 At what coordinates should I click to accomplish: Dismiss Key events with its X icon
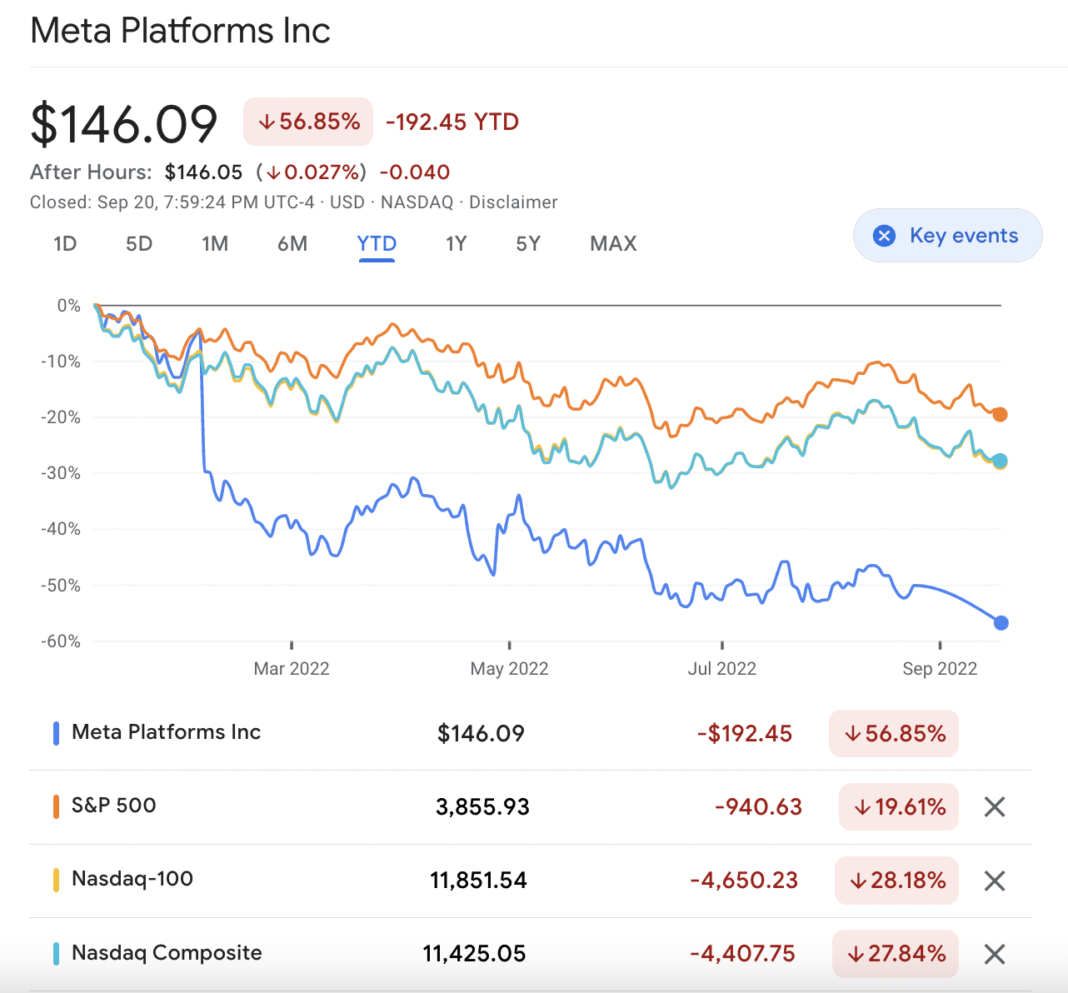[x=884, y=236]
